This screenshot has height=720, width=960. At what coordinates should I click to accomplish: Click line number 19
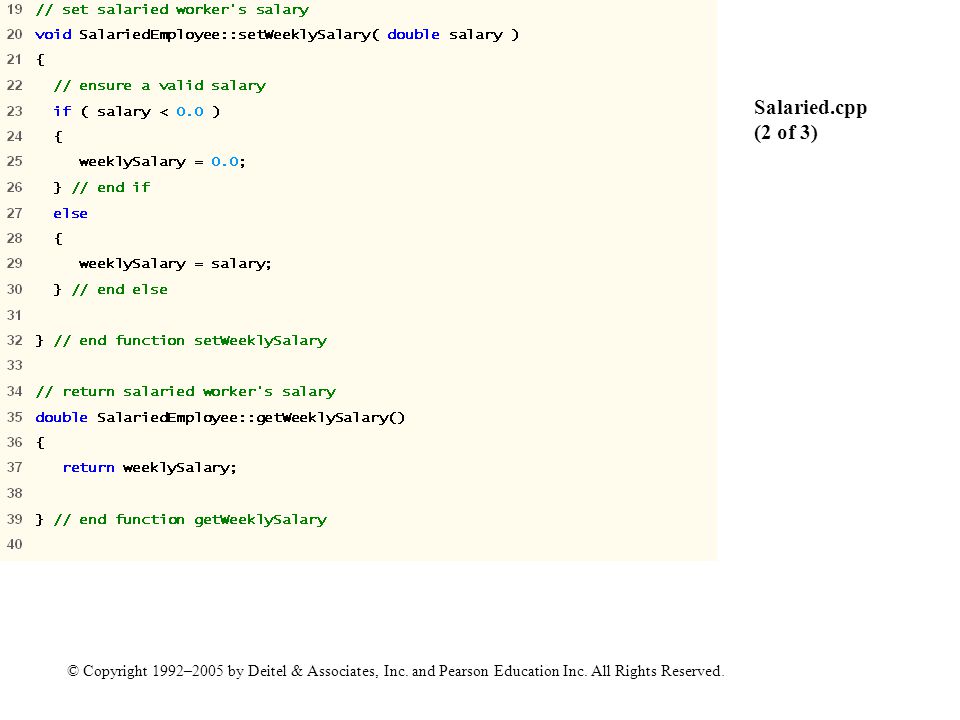pyautogui.click(x=14, y=9)
